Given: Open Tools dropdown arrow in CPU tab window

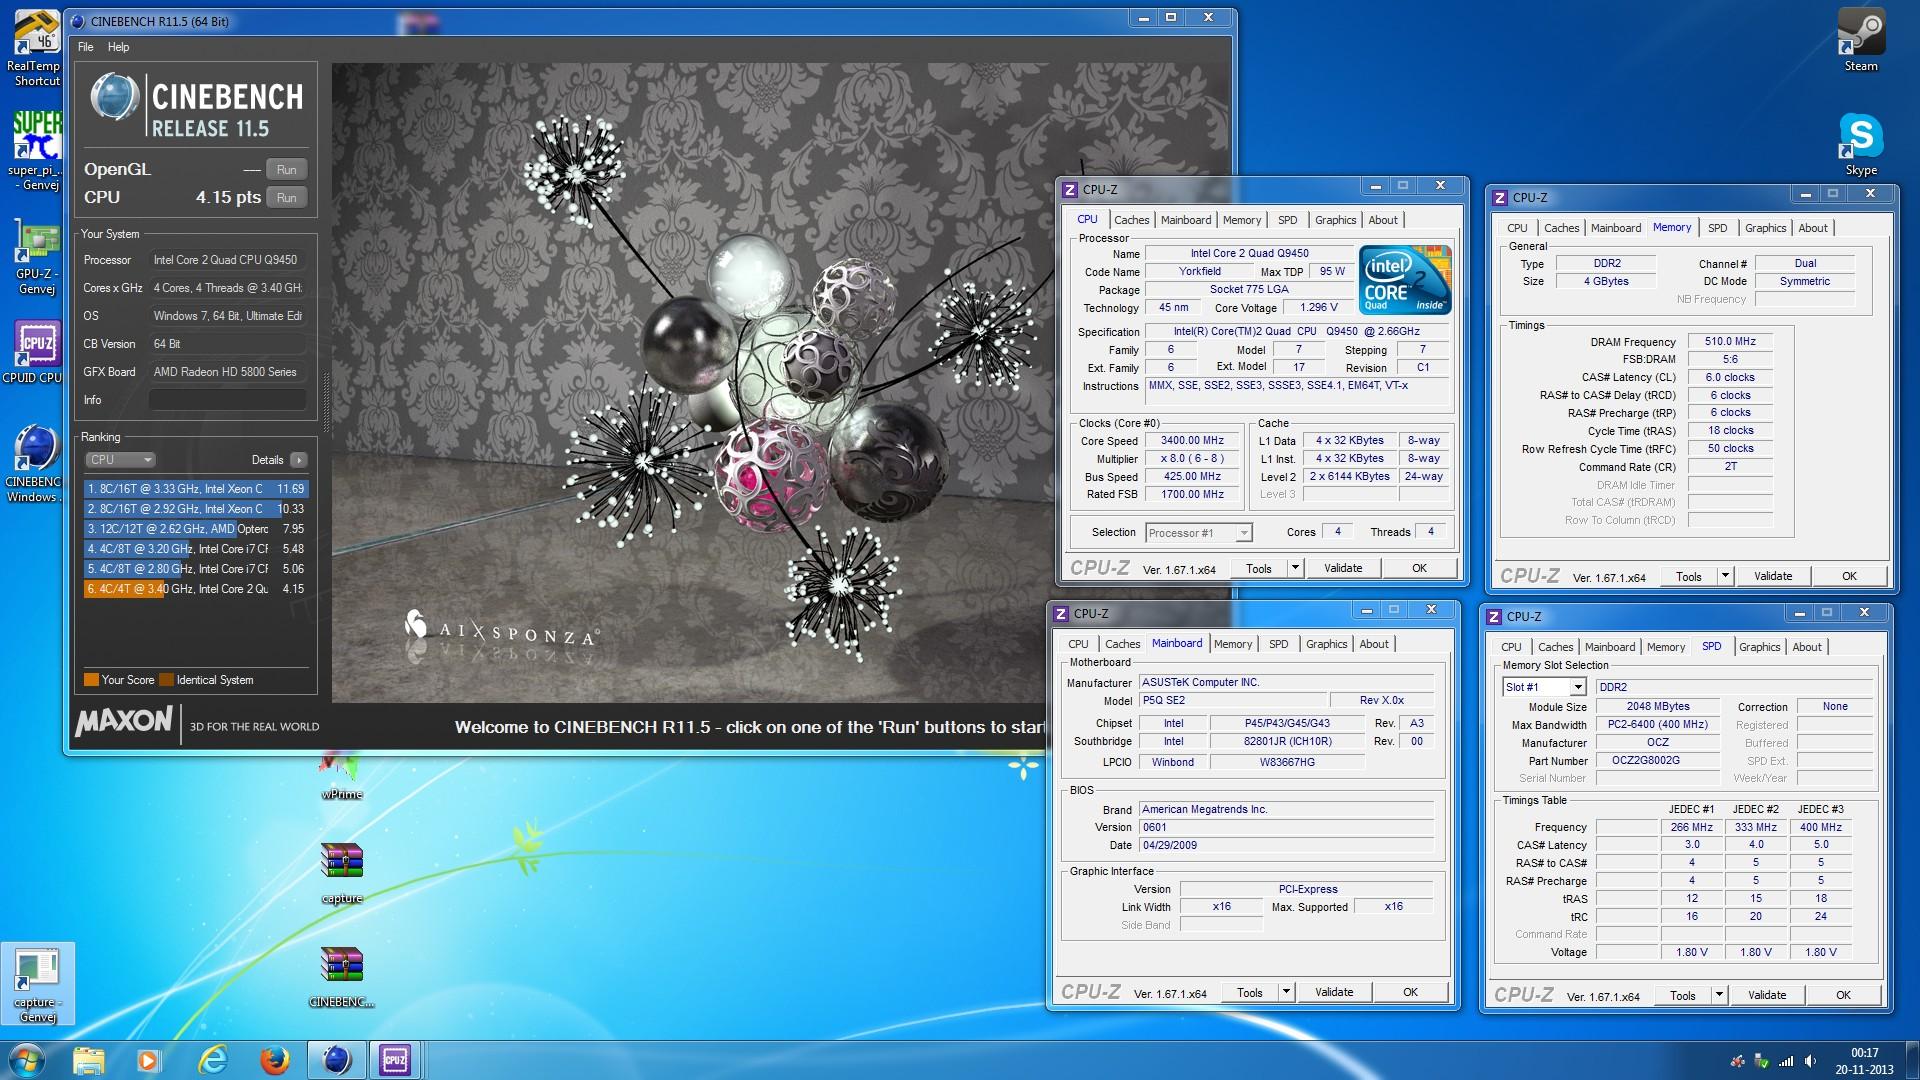Looking at the screenshot, I should (x=1294, y=568).
